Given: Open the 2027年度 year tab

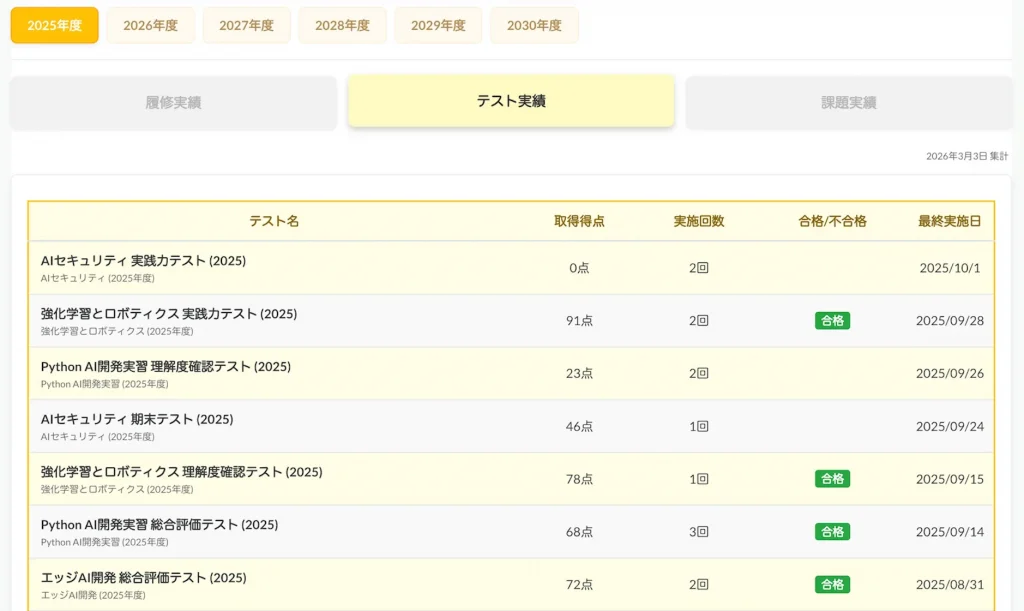Looking at the screenshot, I should tap(246, 26).
